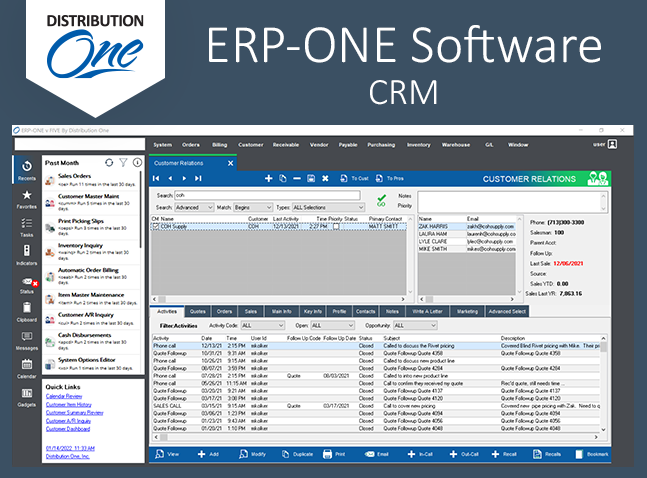Click the Email button

[377, 454]
